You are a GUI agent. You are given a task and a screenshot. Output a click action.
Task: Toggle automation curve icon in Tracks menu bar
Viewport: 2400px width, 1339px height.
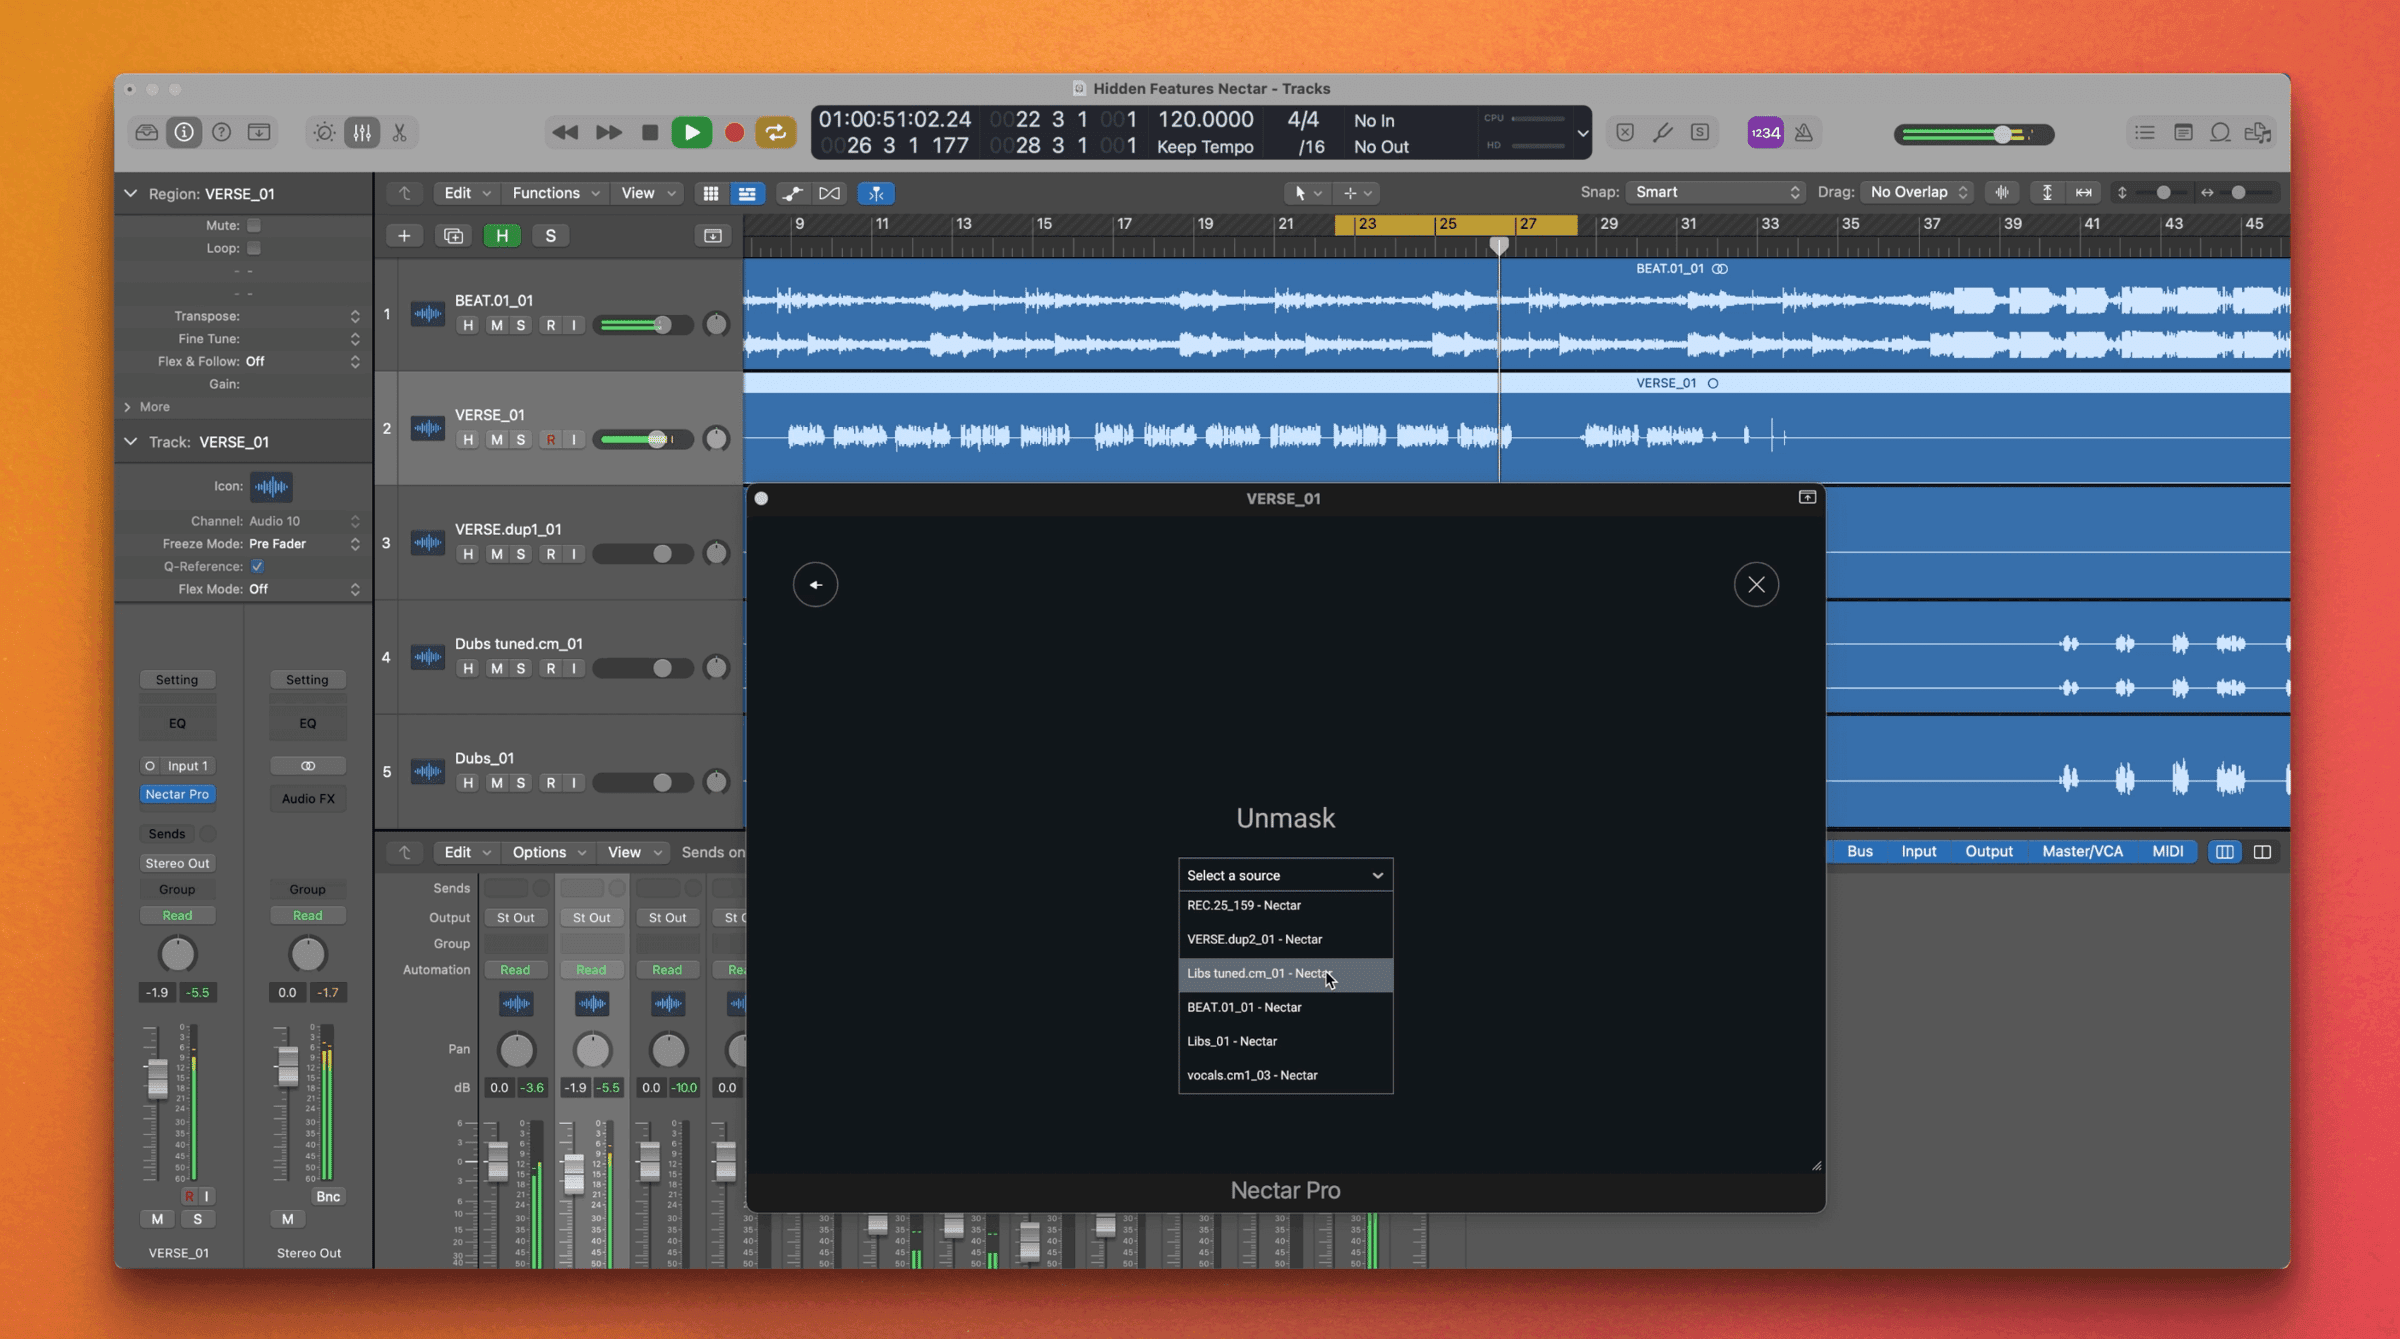tap(792, 193)
